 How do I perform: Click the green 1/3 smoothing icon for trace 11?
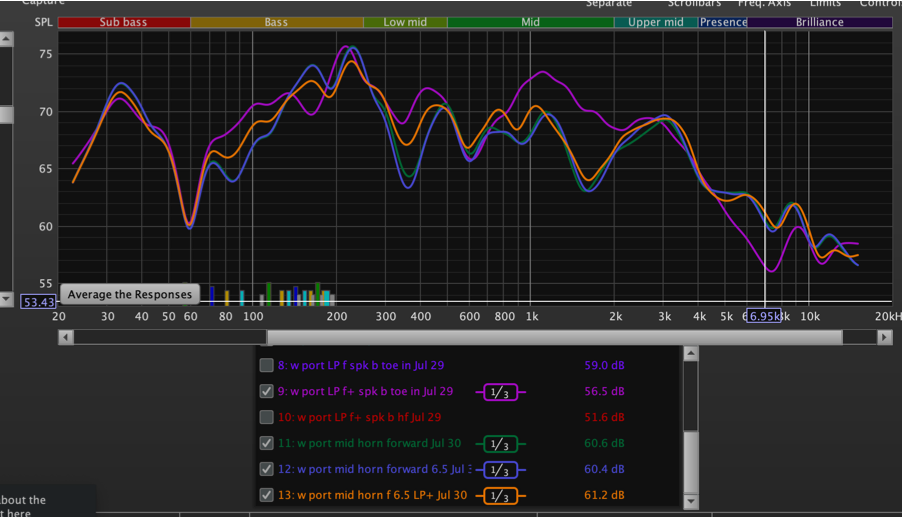[x=501, y=444]
